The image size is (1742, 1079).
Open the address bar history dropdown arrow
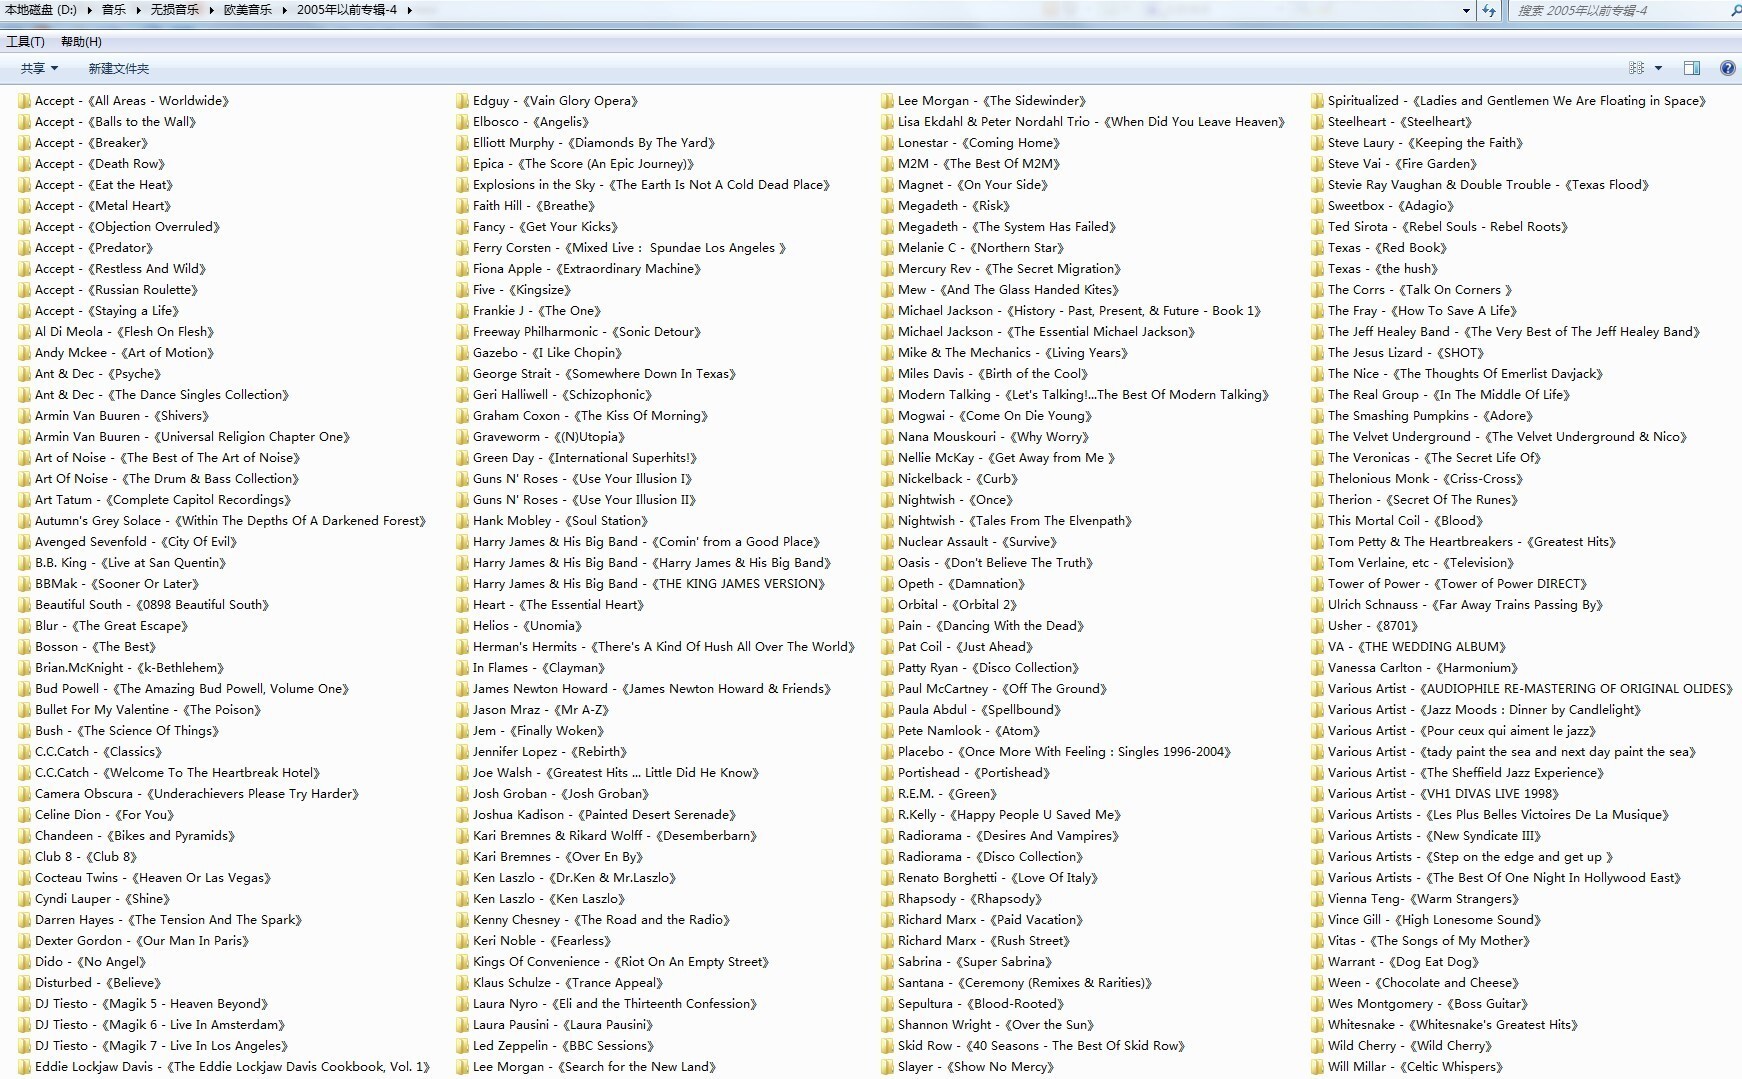pos(1466,10)
